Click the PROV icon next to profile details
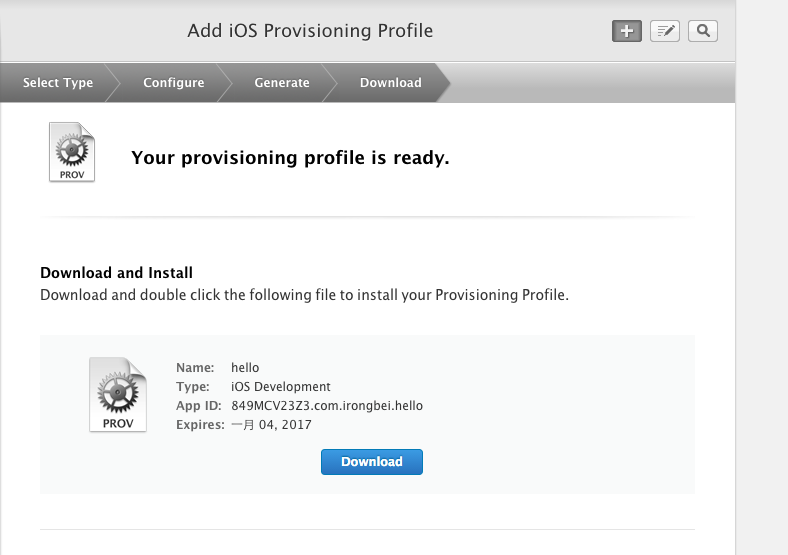Image resolution: width=788 pixels, height=555 pixels. [x=118, y=395]
